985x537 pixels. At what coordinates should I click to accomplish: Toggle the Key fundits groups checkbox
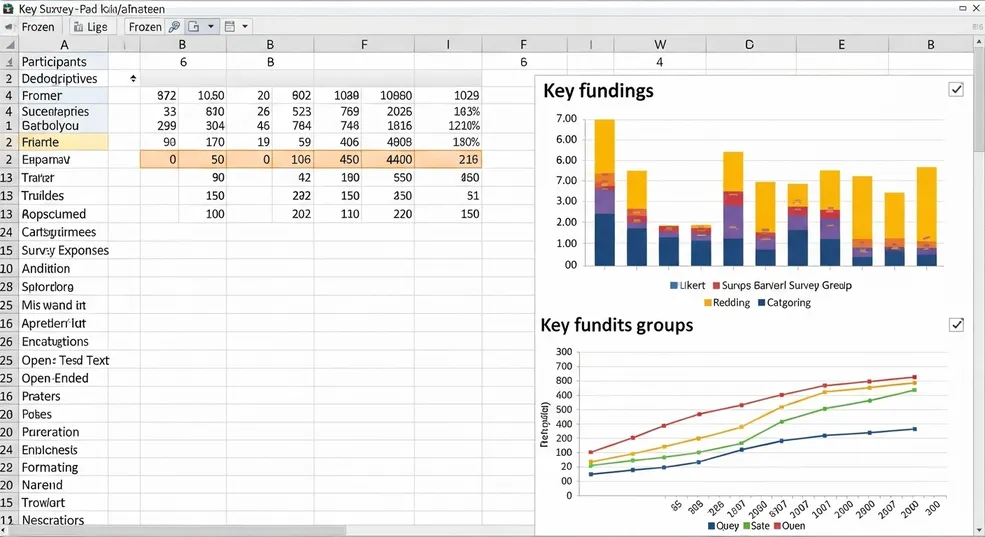click(x=956, y=324)
